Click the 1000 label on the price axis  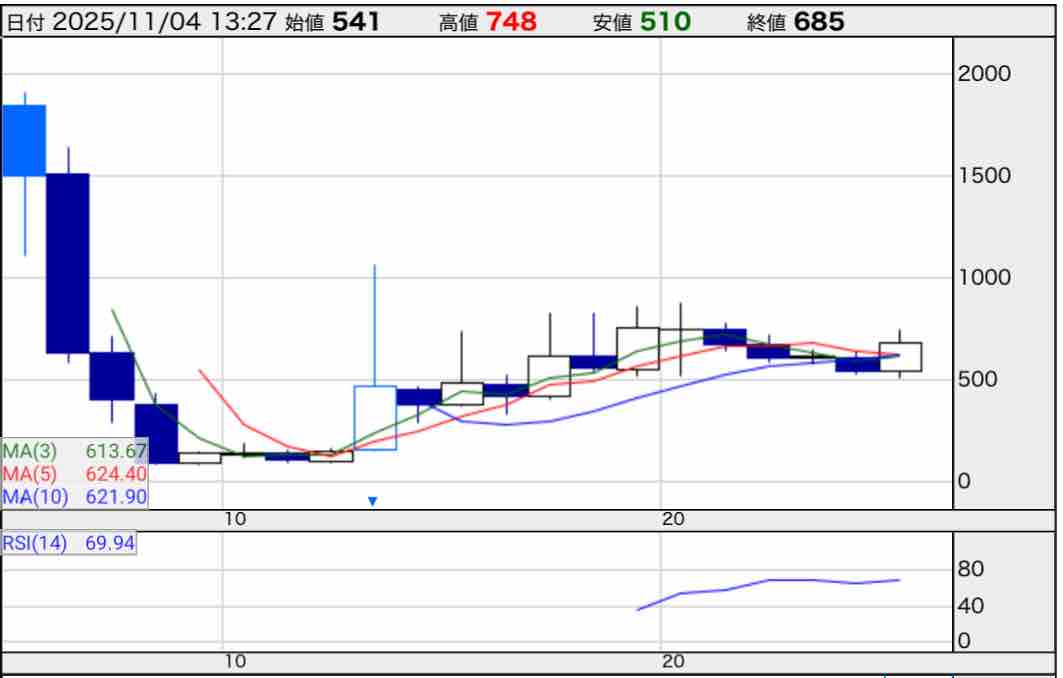(984, 277)
